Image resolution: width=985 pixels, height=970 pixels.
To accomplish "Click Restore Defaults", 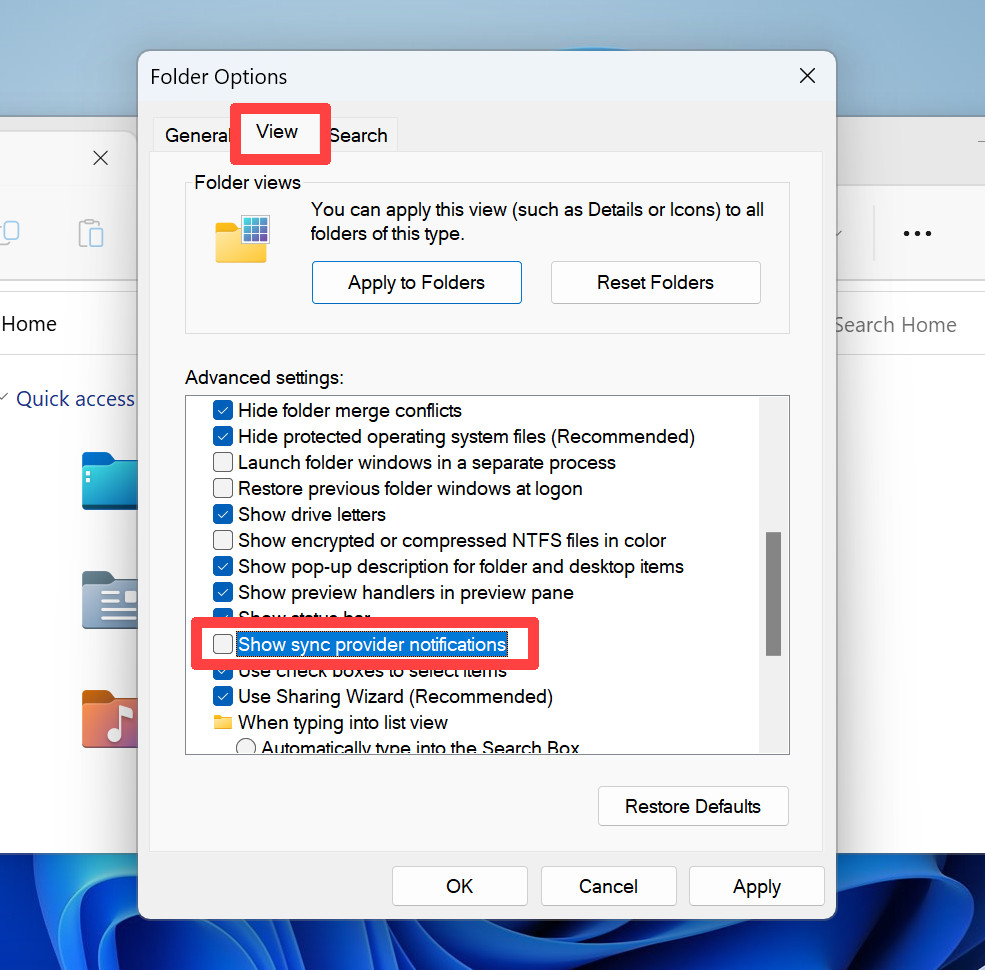I will tap(693, 806).
